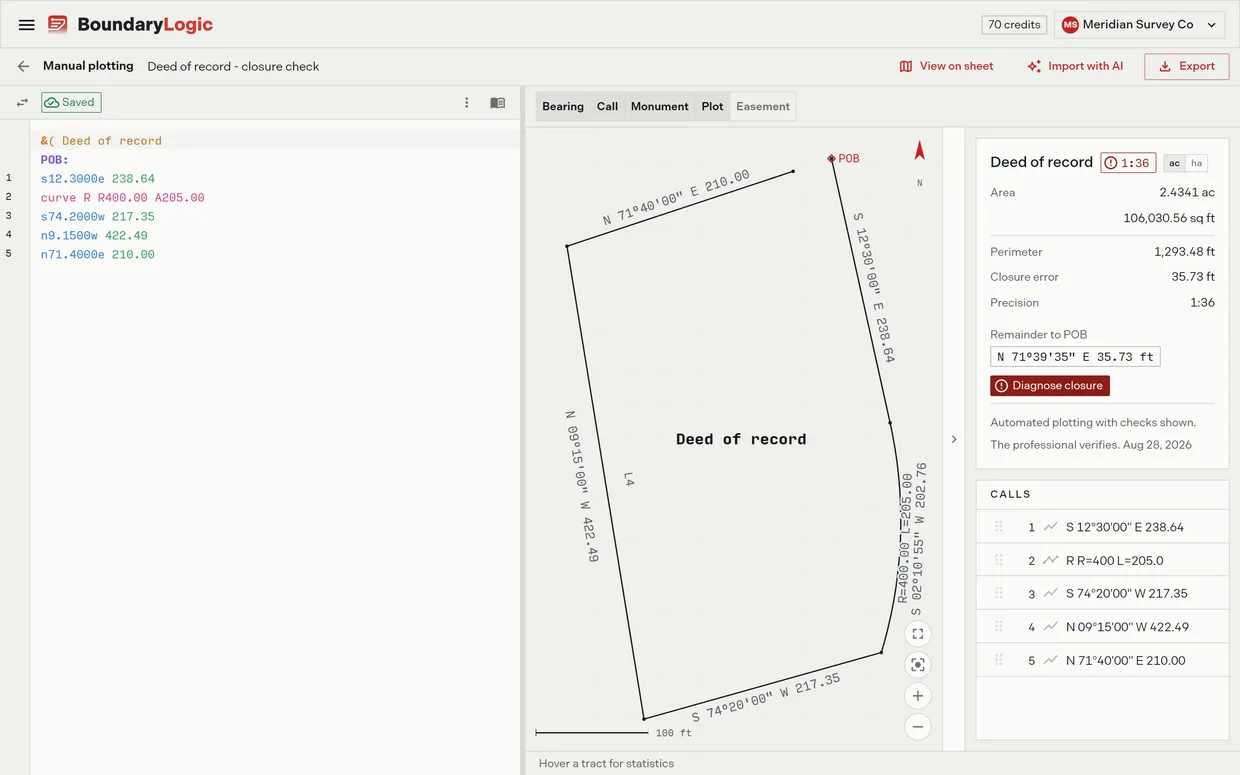This screenshot has height=775, width=1240.
Task: Click the BoundaryLogic logo
Action: (x=130, y=25)
